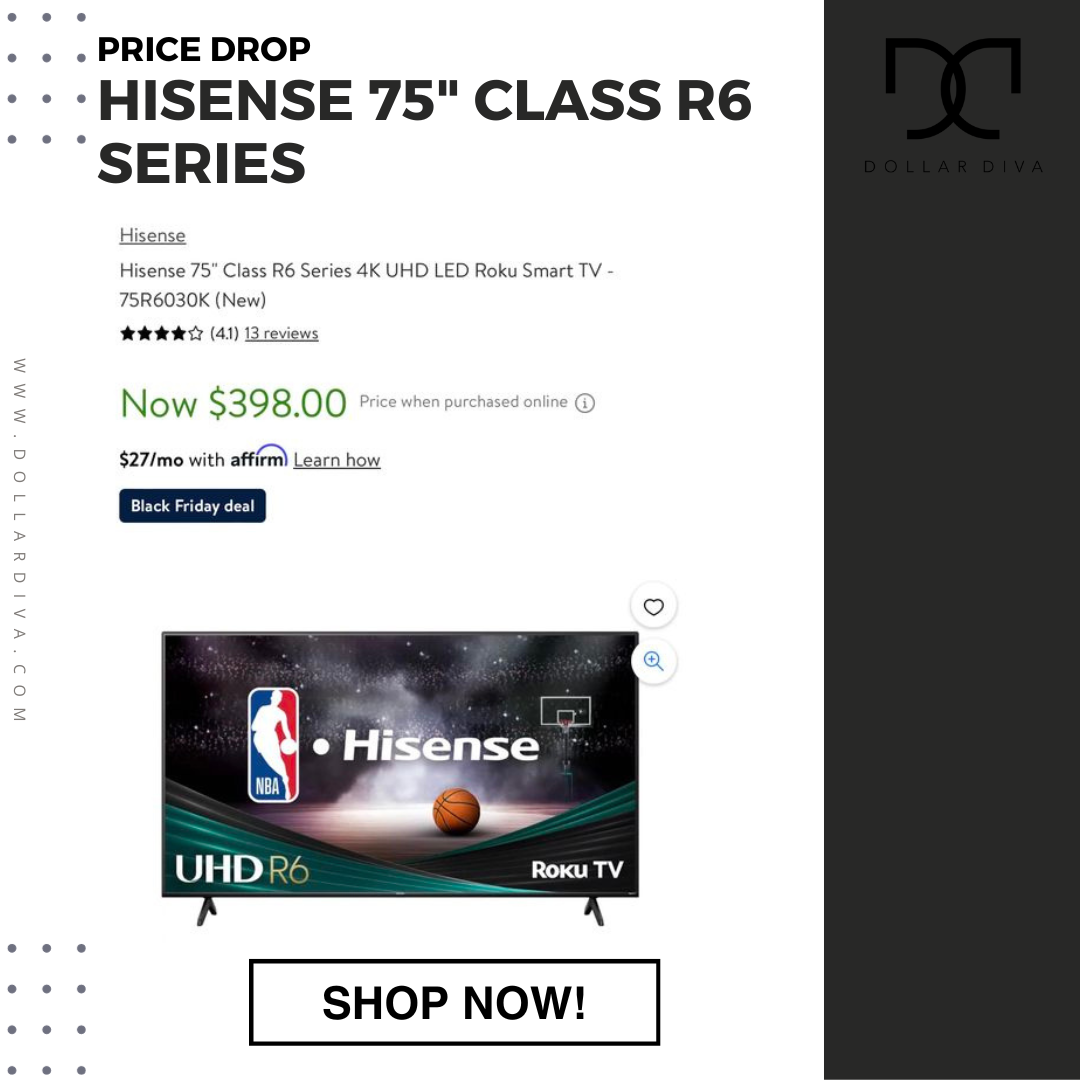Image resolution: width=1080 pixels, height=1080 pixels.
Task: Click the Affirm logo
Action: [258, 457]
